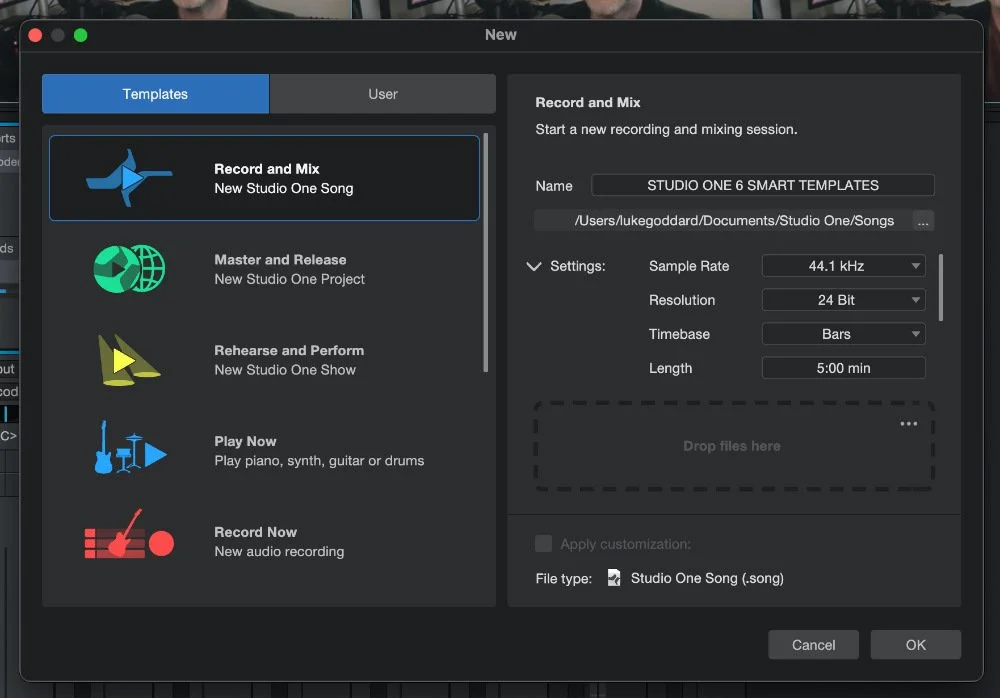The image size is (1000, 698).
Task: Click the song Name input field
Action: tap(763, 185)
